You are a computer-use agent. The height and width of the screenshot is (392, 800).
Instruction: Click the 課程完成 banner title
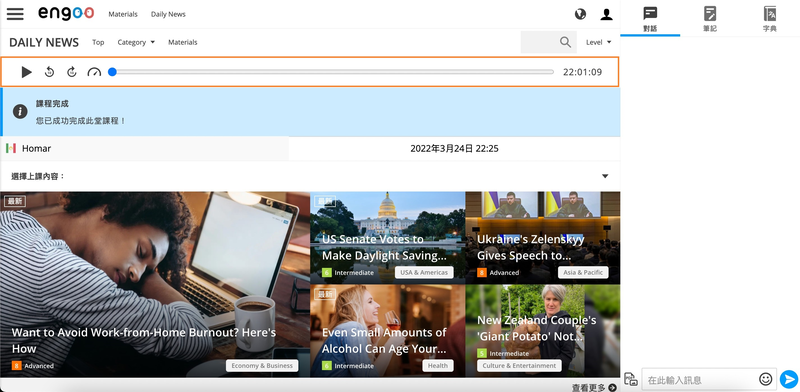52,104
